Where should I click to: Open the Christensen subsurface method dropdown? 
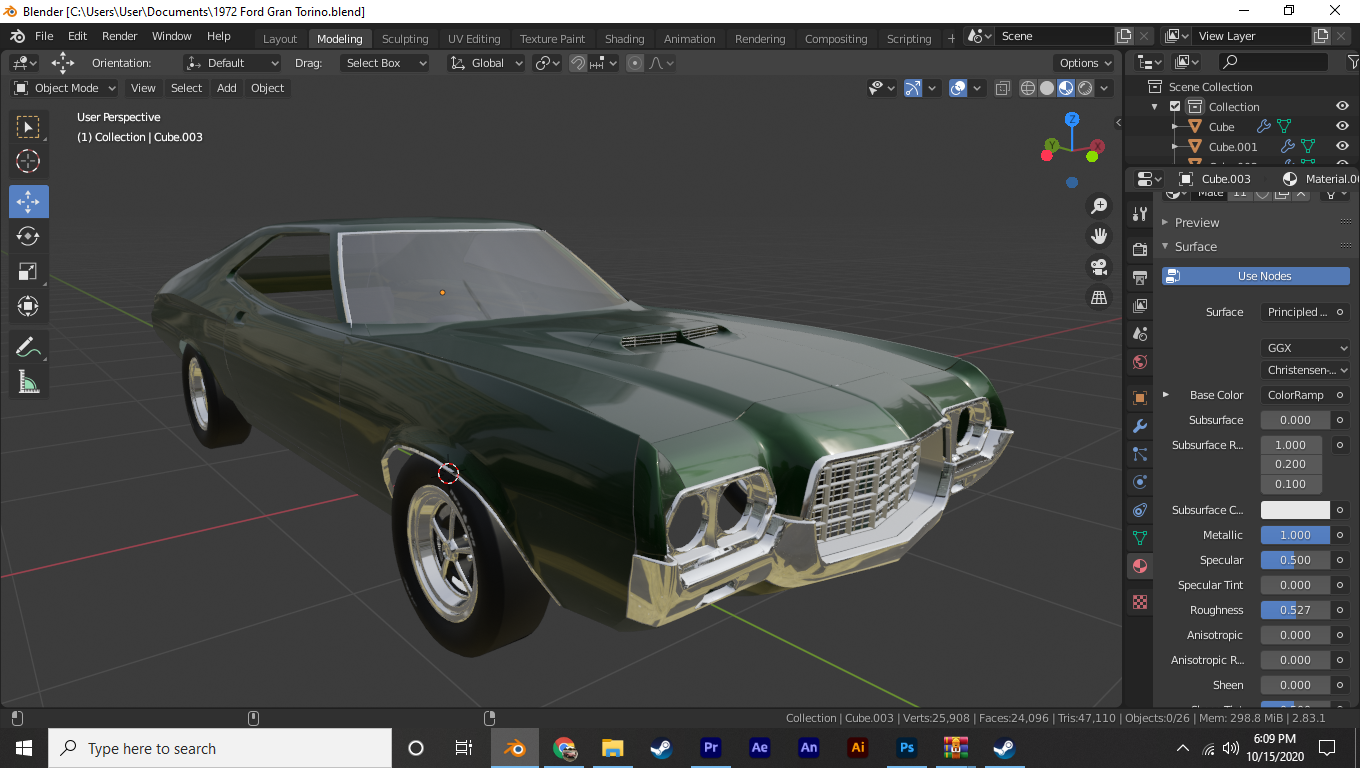(x=1305, y=370)
